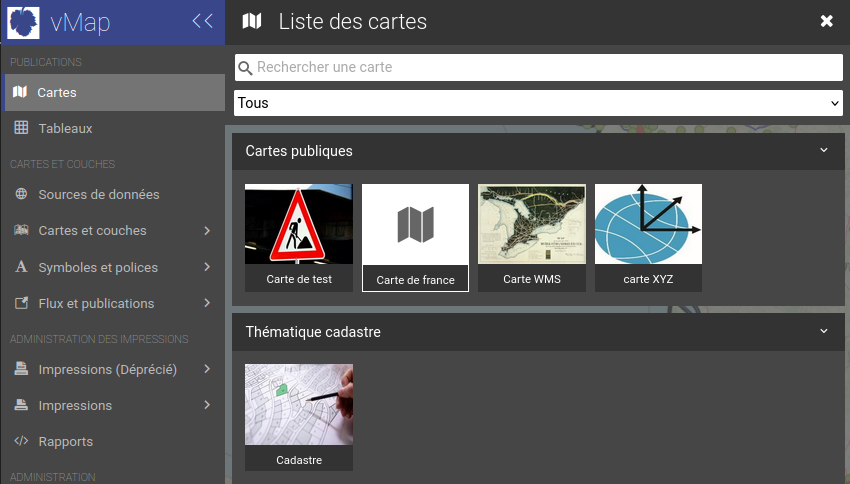Screen dimensions: 850x484
Task: Collapse the Thématique cadastre section
Action: coord(824,331)
